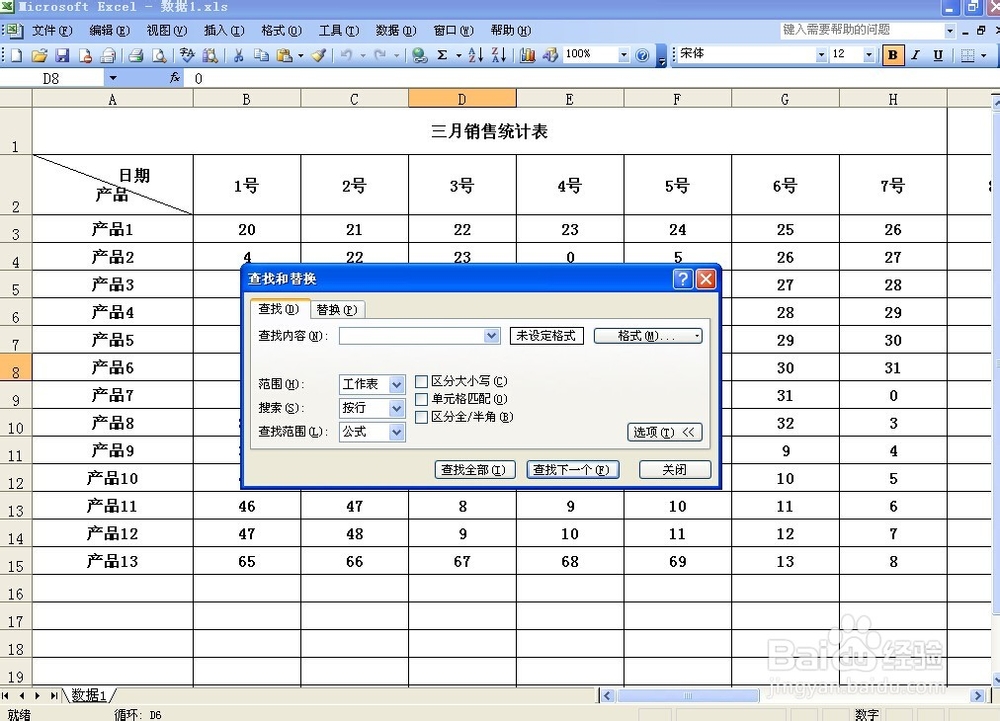Open Print Preview with the magnifier icon
1000x721 pixels.
click(x=158, y=54)
